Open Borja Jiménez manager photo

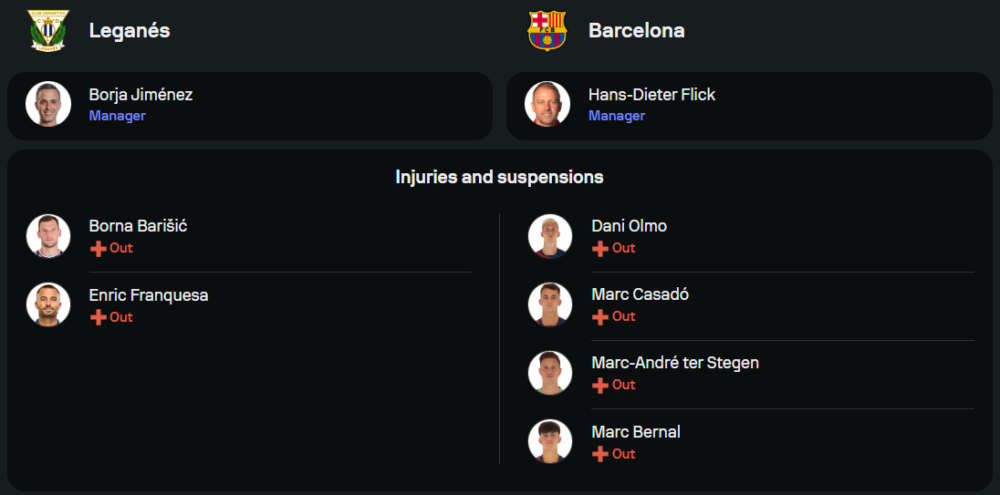(48, 104)
